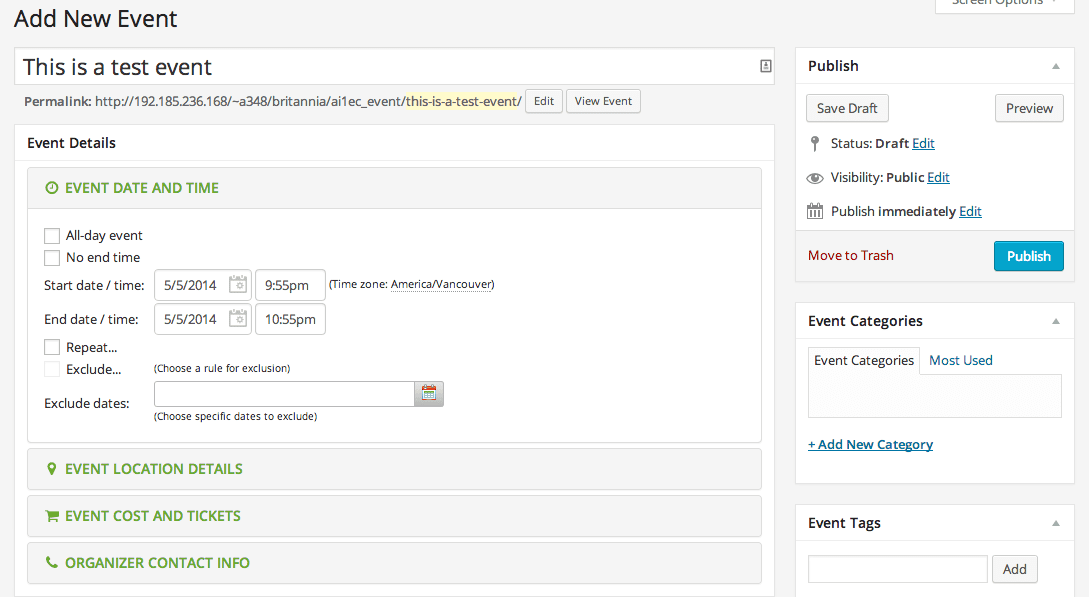Collapse the Event Tags panel arrow
The image size is (1089, 597).
[x=1056, y=523]
